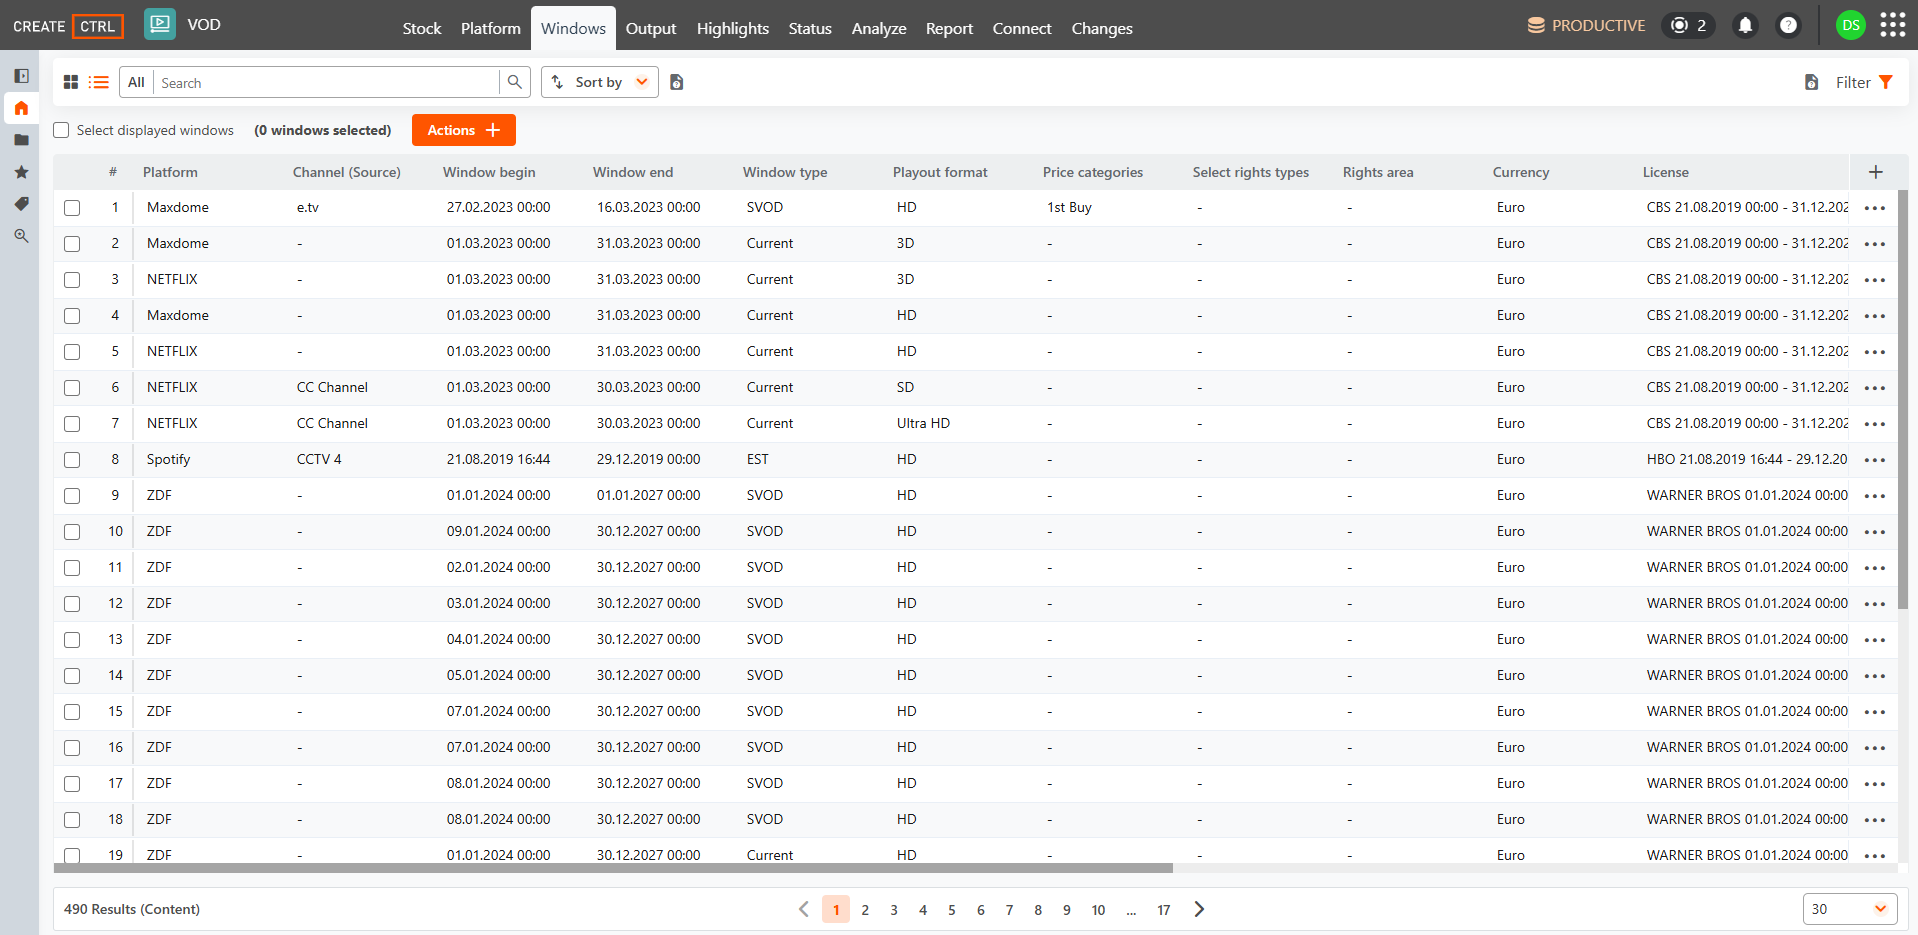Open page size dropdown showing 30
This screenshot has width=1918, height=935.
1850,909
